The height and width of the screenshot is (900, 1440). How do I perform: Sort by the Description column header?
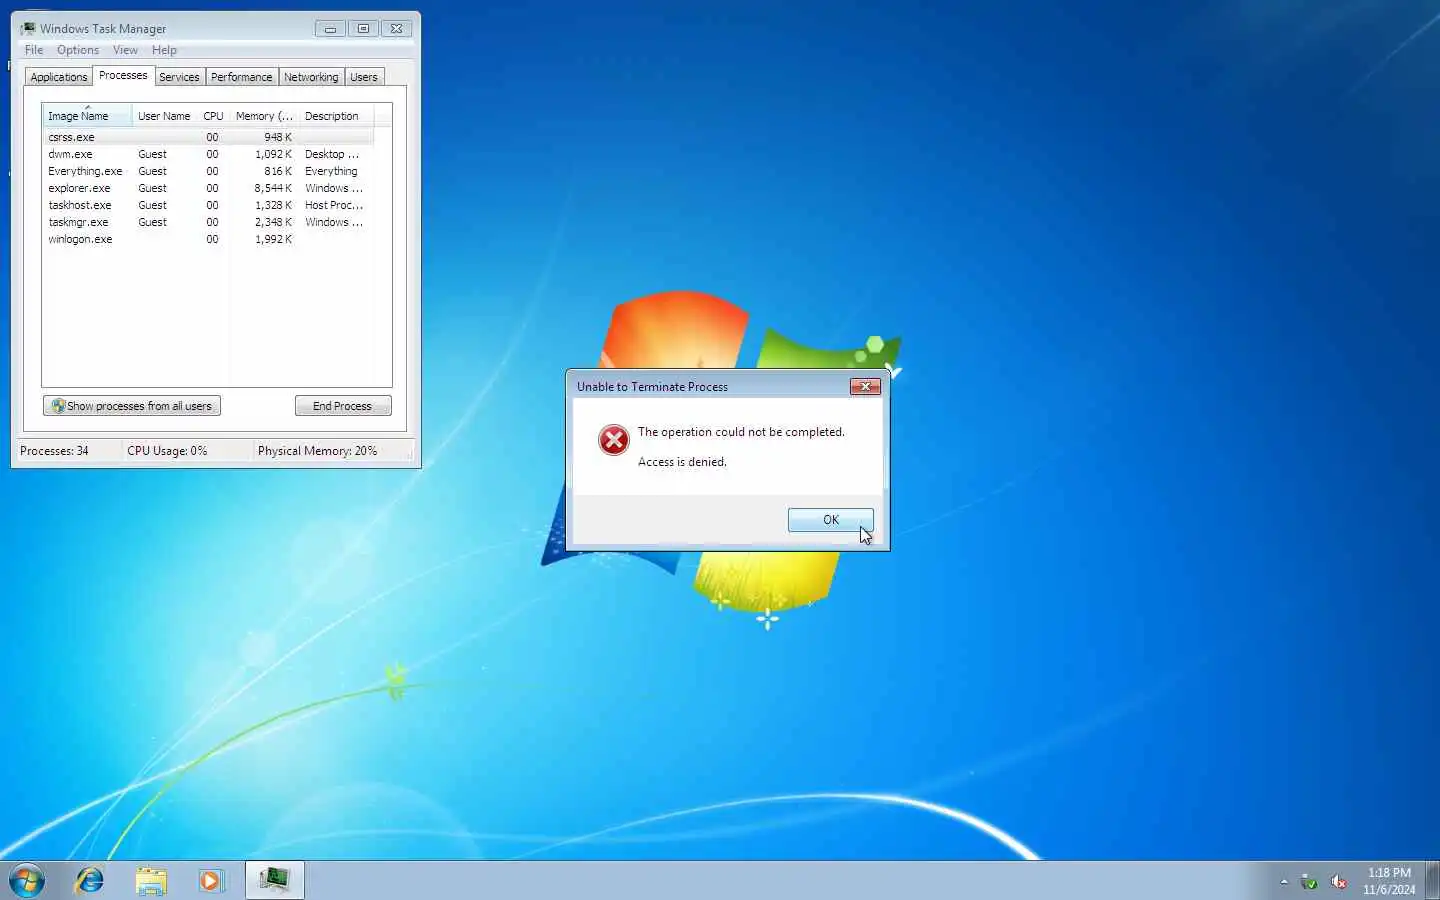[x=336, y=116]
